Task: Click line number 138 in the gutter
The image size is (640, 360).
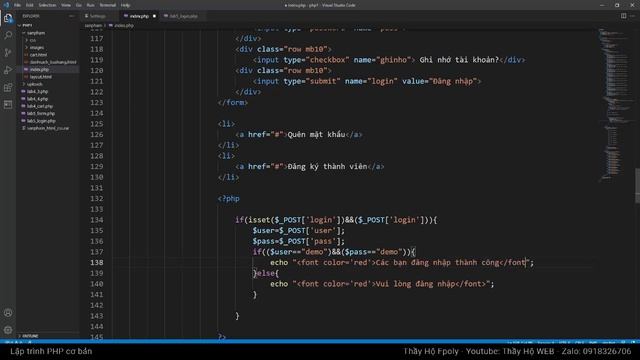Action: pyautogui.click(x=97, y=262)
